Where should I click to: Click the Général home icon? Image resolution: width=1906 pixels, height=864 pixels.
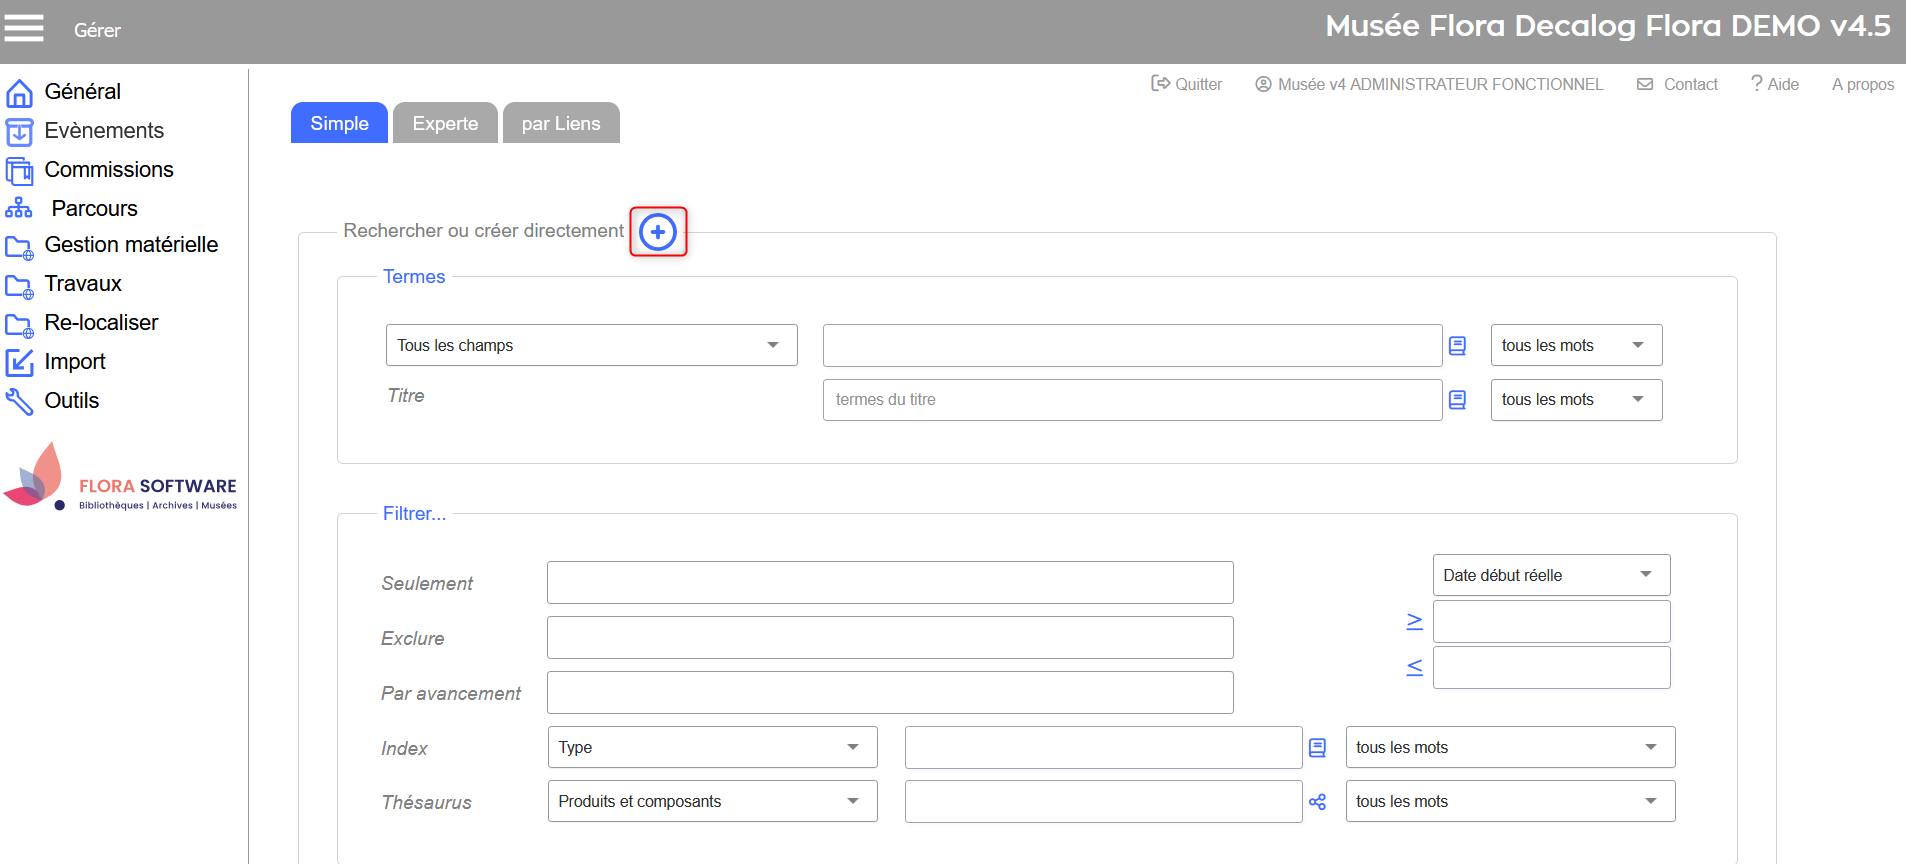point(19,93)
